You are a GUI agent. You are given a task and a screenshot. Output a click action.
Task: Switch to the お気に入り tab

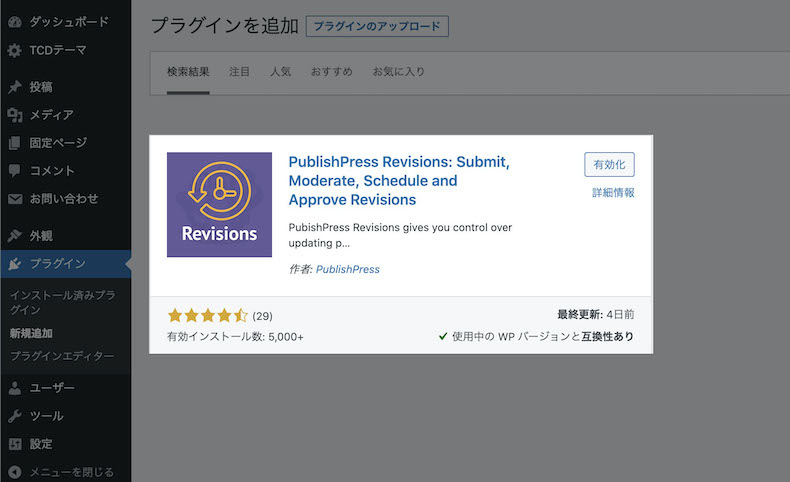click(x=399, y=72)
